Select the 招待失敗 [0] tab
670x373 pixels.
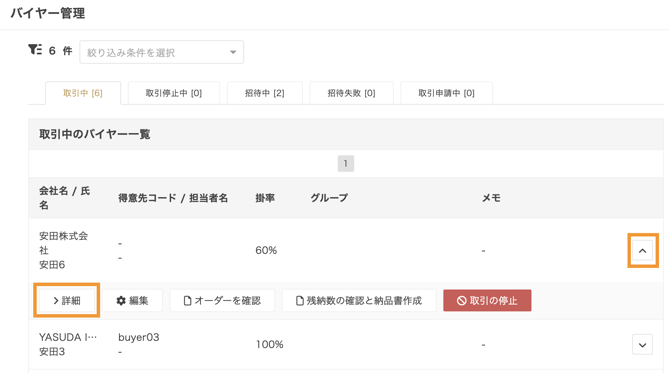(x=351, y=93)
